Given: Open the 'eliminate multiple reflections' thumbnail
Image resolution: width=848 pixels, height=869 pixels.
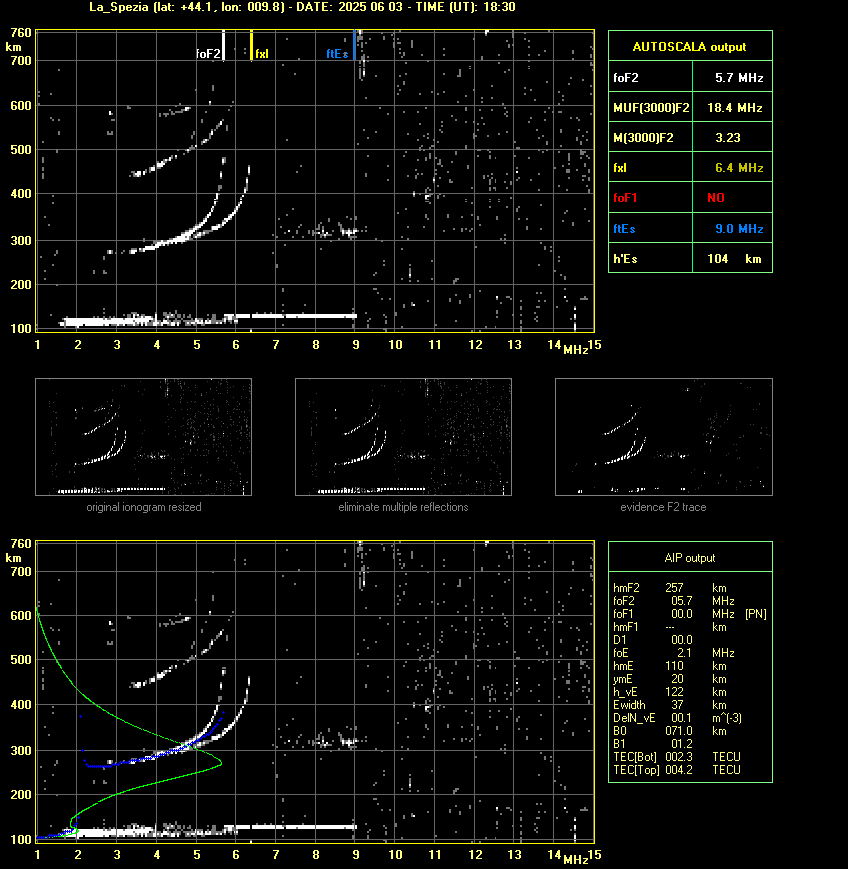Looking at the screenshot, I should point(403,437).
